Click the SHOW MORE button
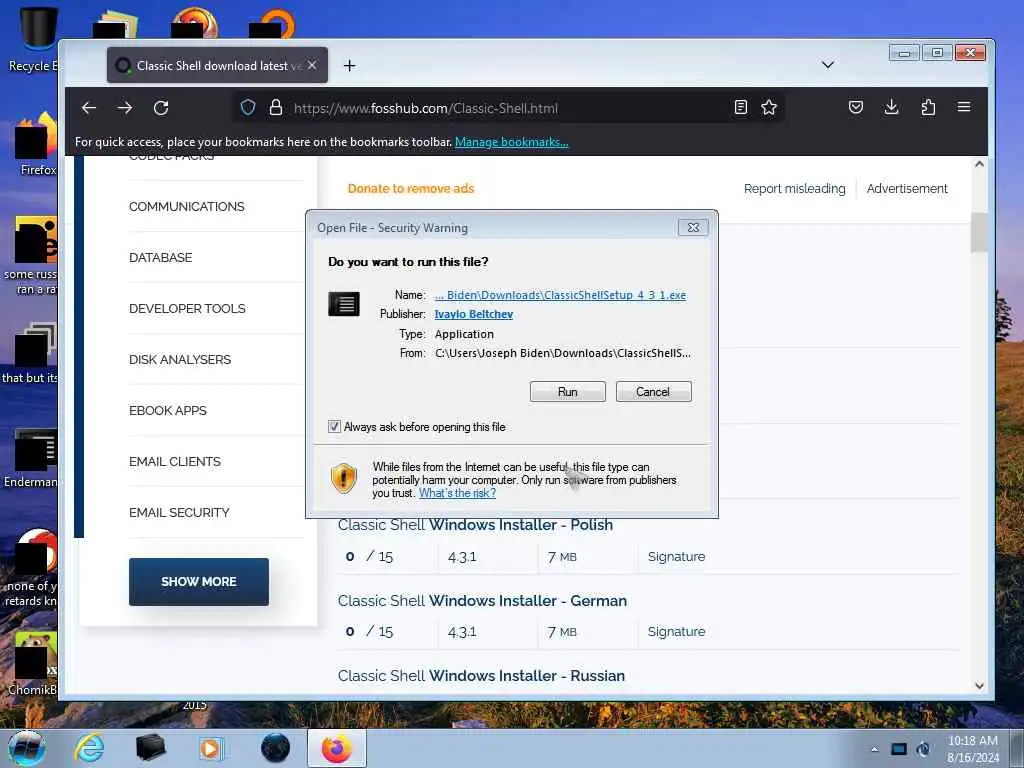The image size is (1024, 768). coord(199,581)
